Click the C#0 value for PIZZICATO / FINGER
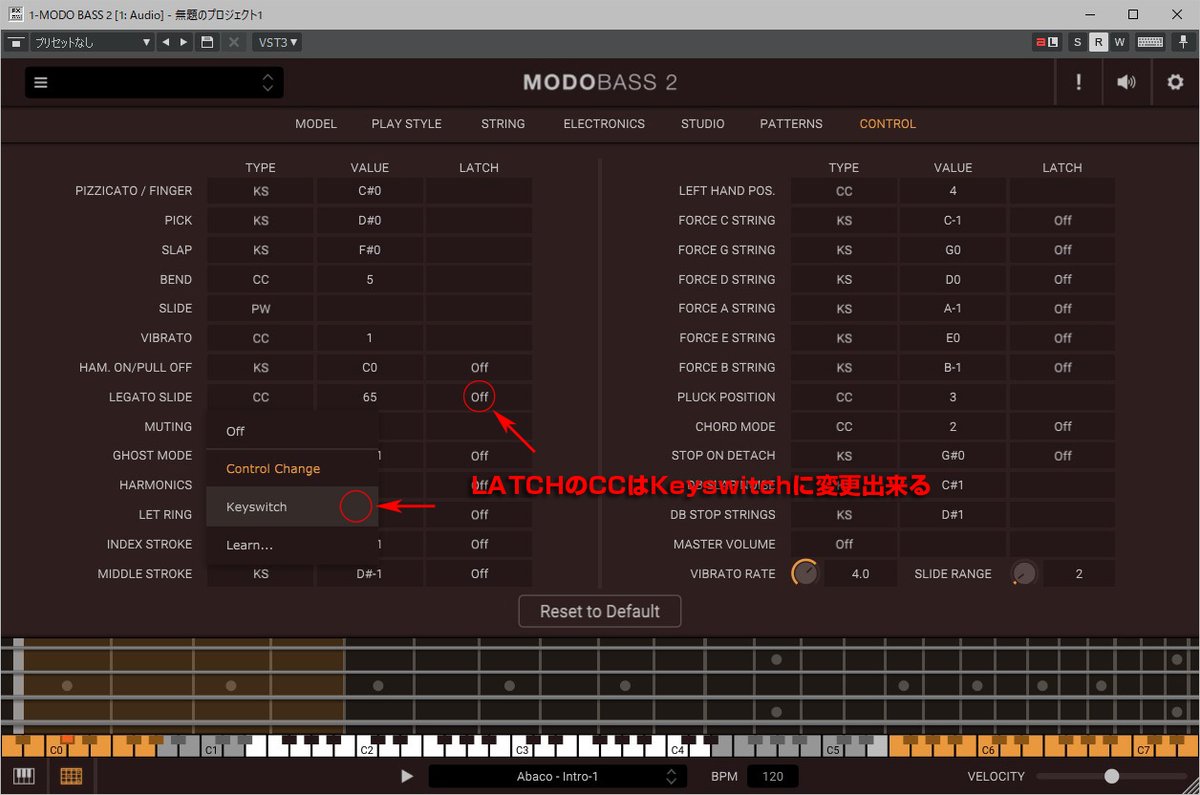 [x=369, y=191]
